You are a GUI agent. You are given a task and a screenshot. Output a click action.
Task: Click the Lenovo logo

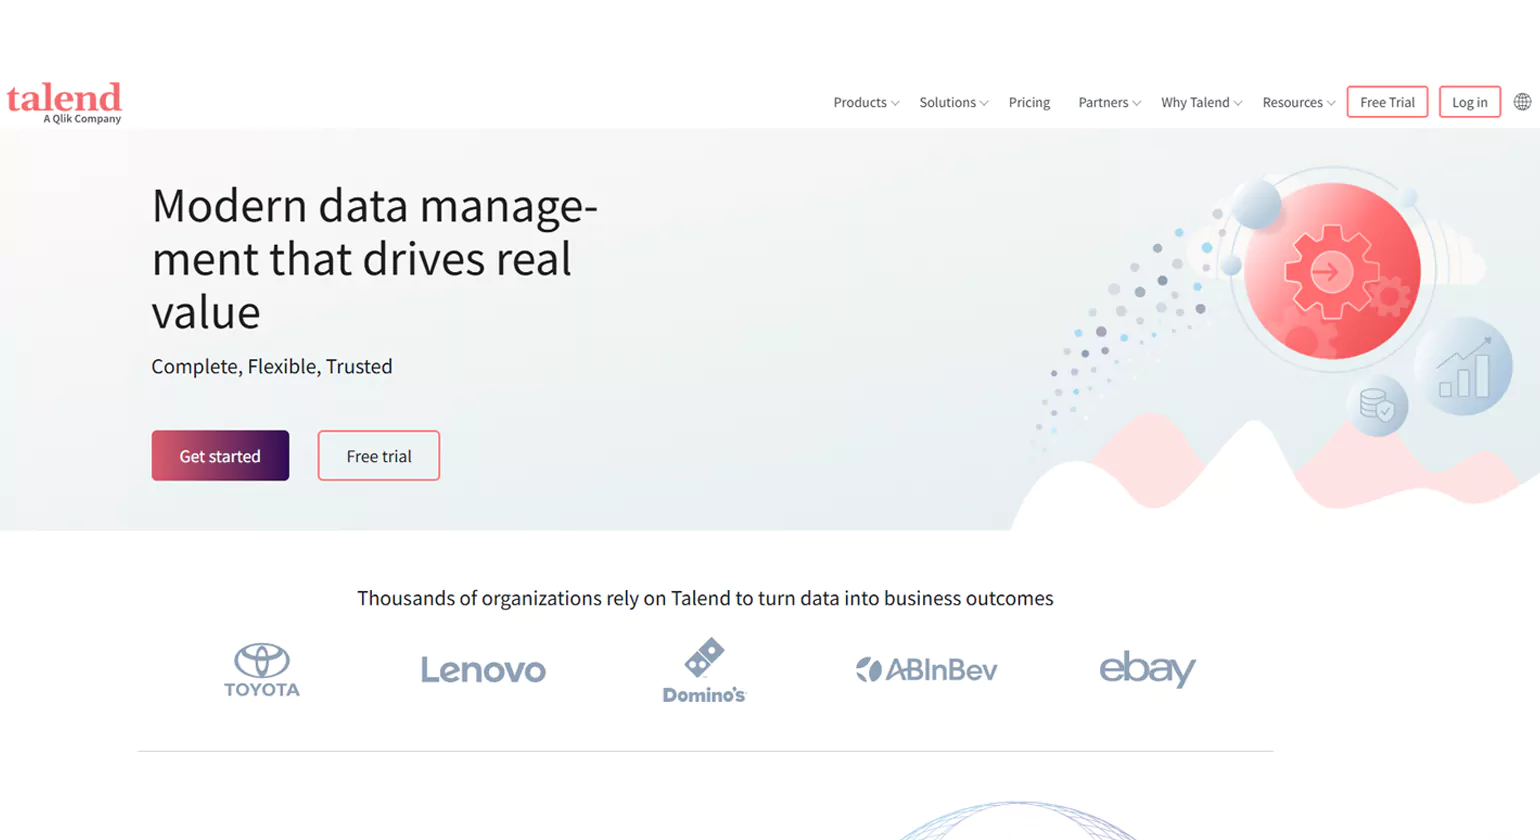pos(483,670)
